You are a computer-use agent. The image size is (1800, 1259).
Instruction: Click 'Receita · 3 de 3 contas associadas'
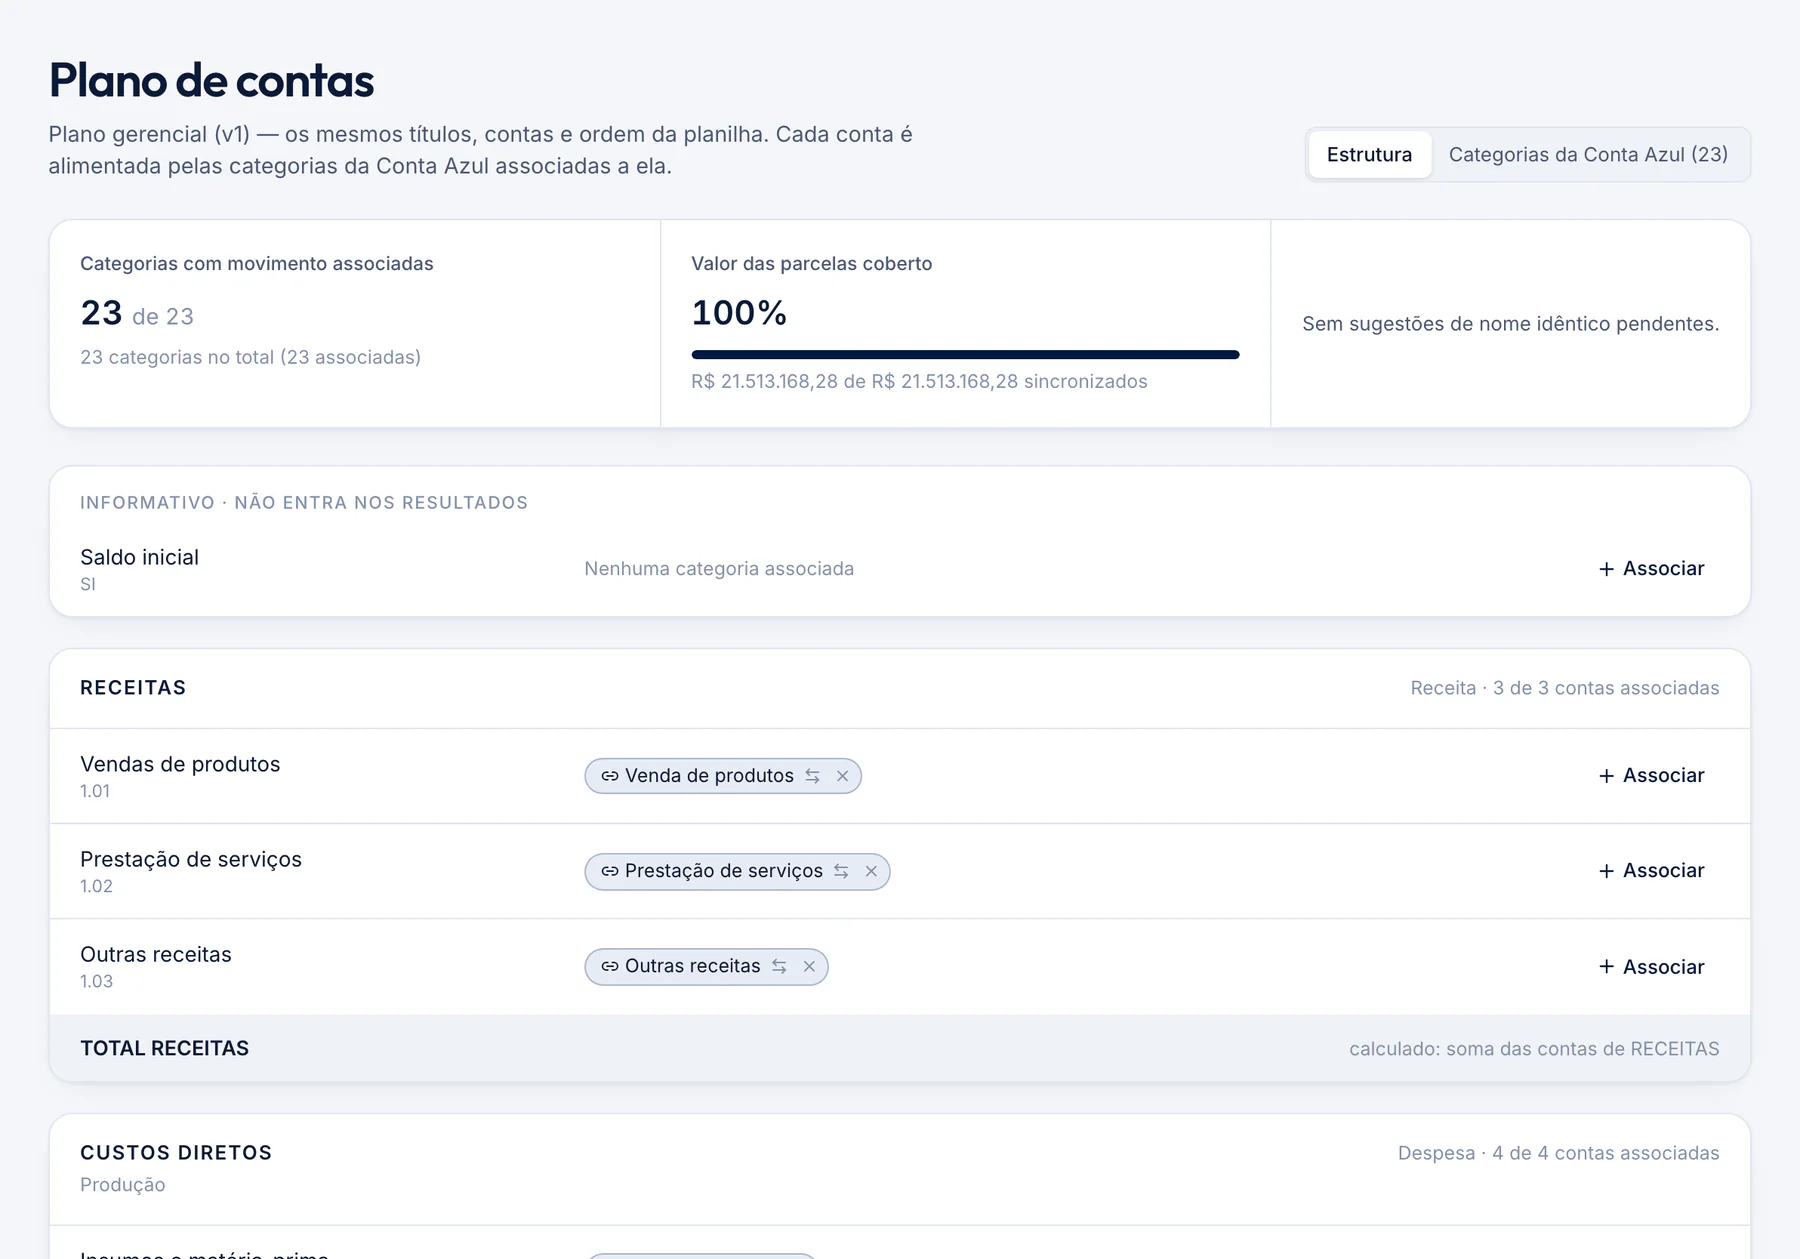pyautogui.click(x=1564, y=688)
